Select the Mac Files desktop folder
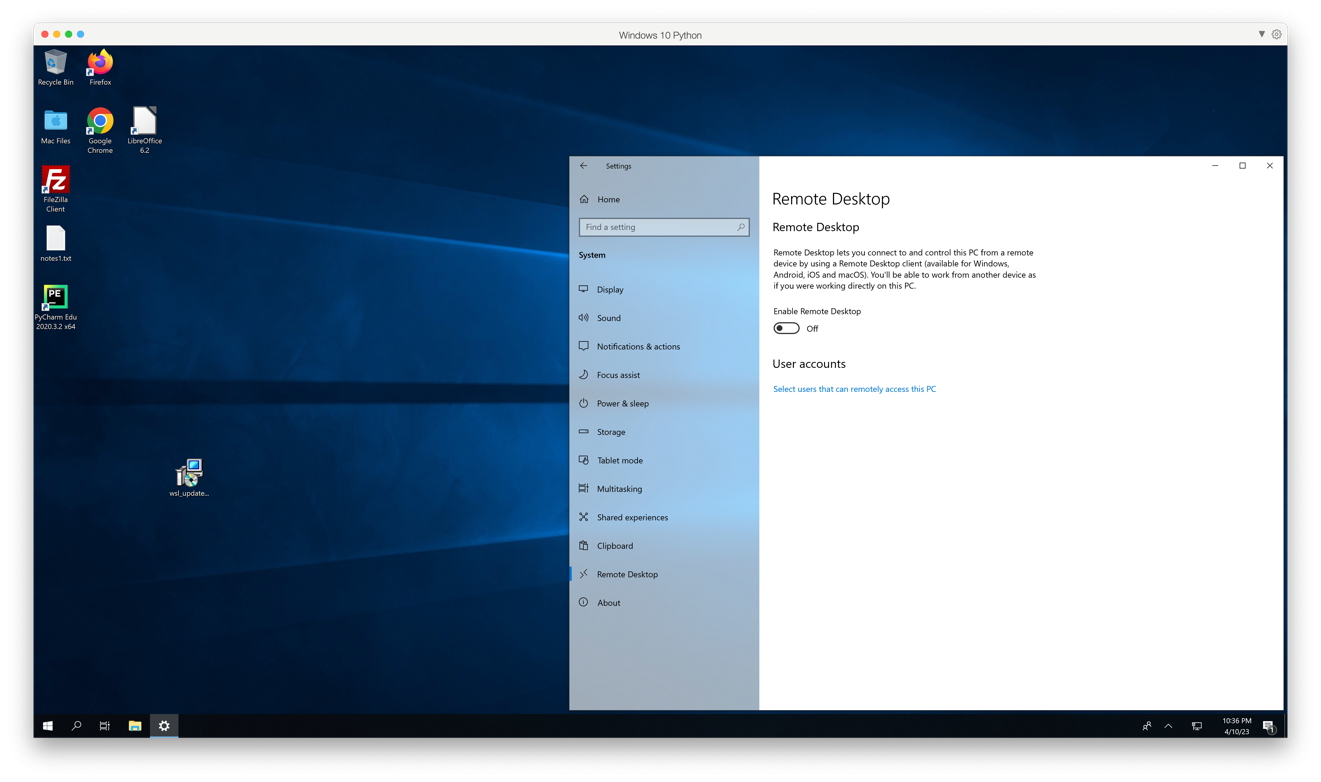 coord(56,126)
